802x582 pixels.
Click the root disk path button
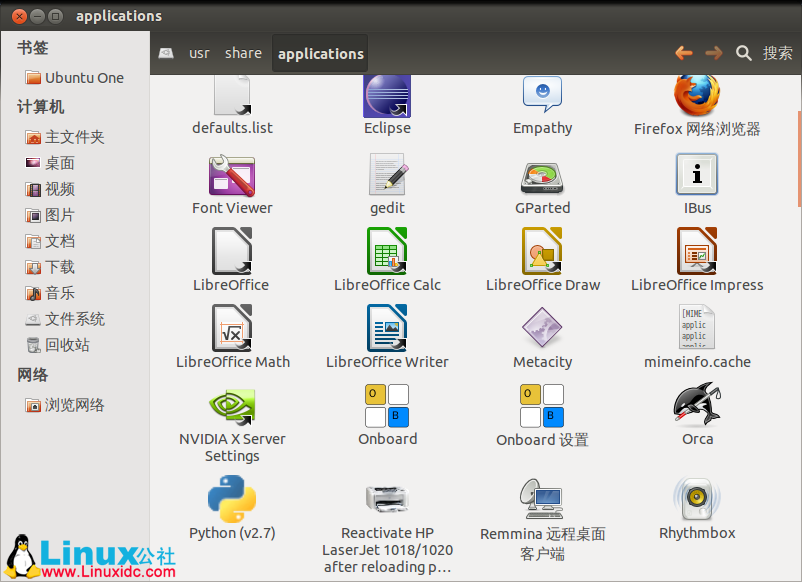click(166, 53)
